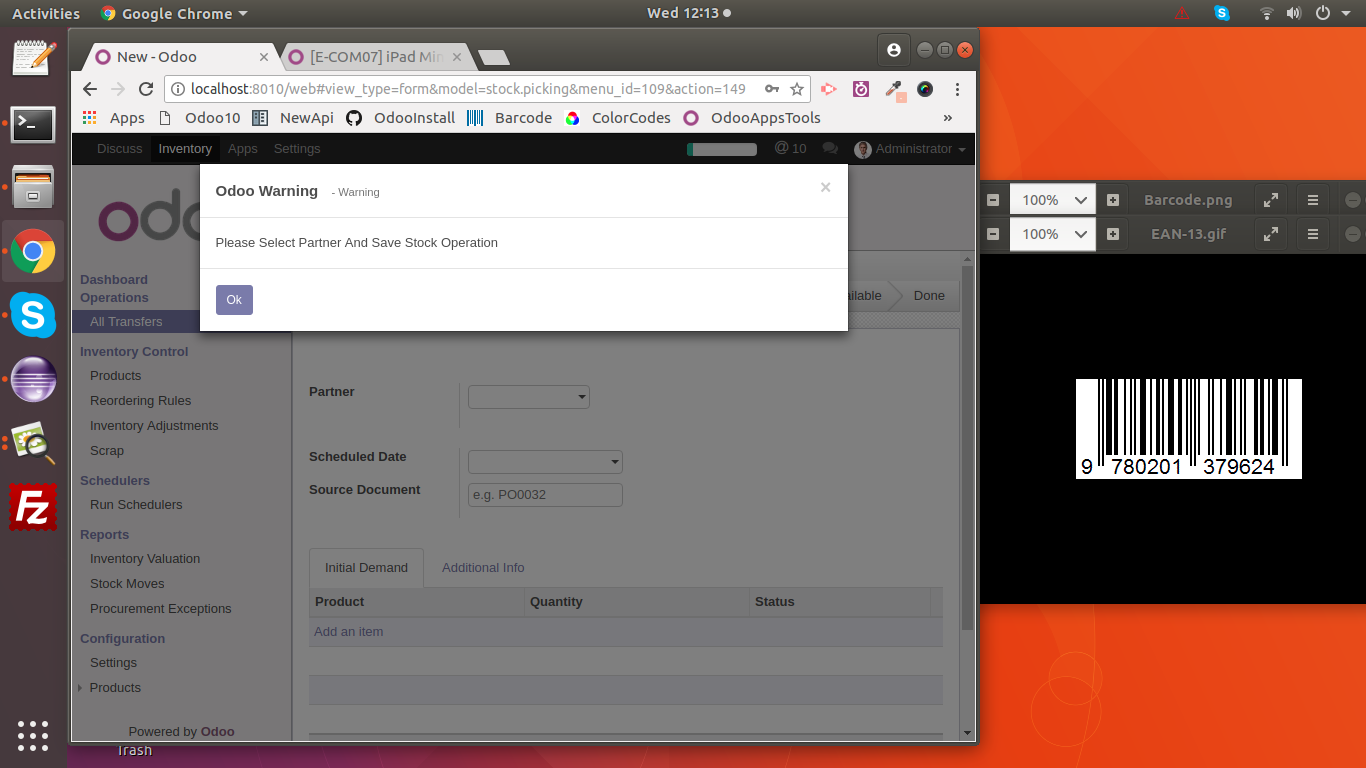Show applications grid in dock

point(33,736)
